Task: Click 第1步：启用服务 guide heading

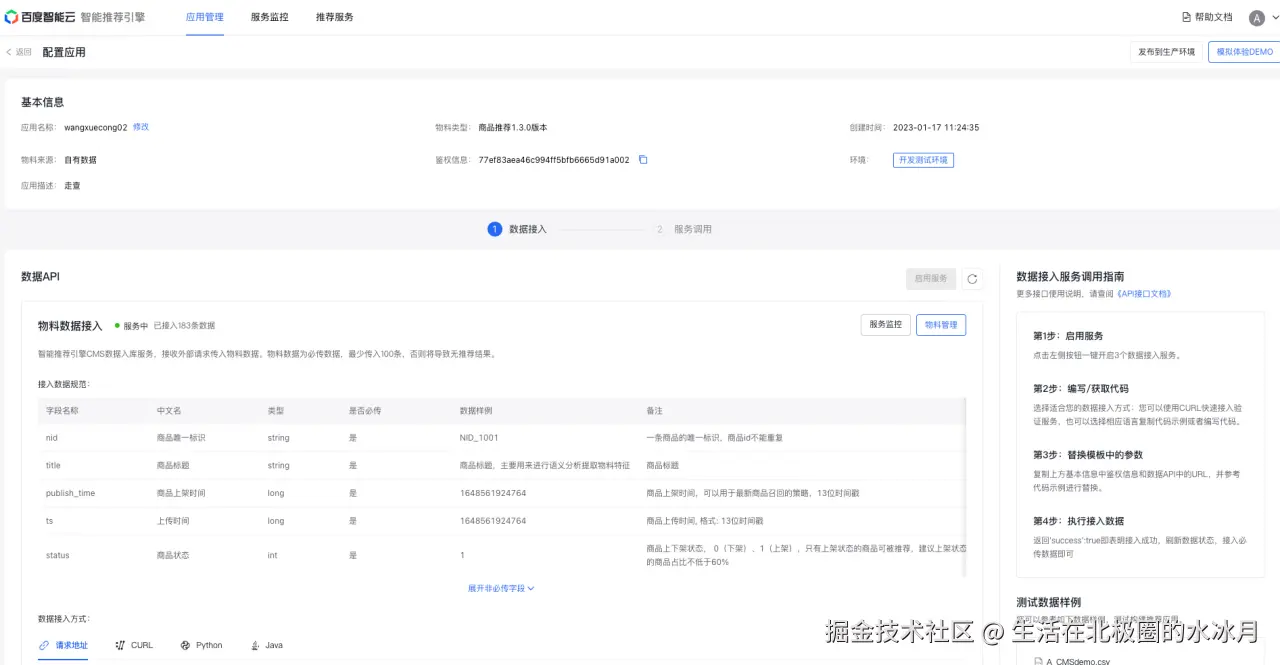Action: (1068, 336)
